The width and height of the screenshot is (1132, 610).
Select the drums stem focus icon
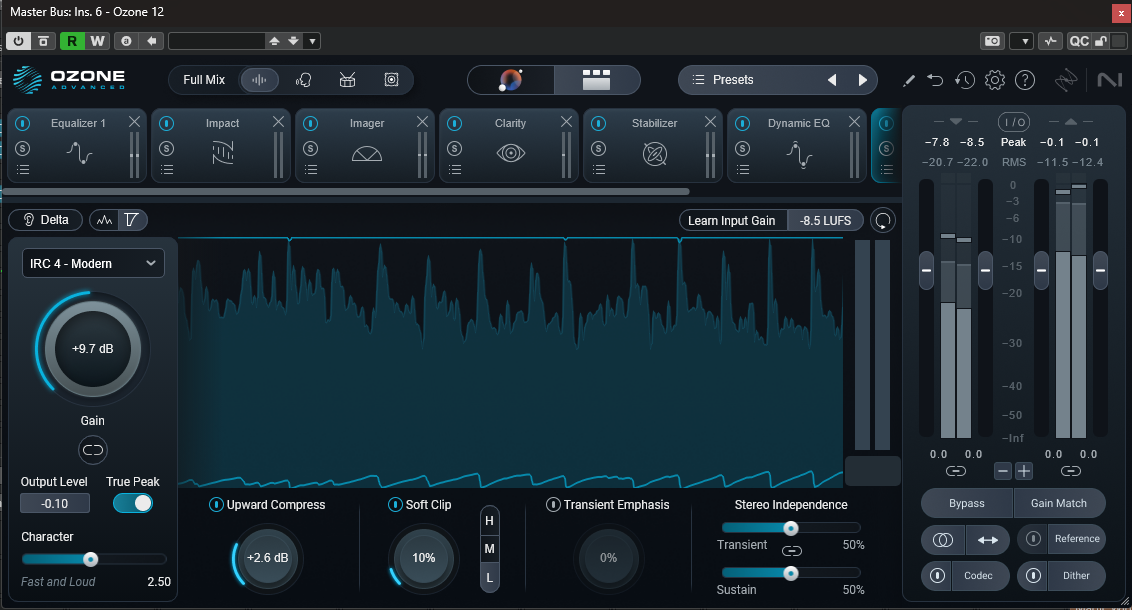tap(347, 79)
